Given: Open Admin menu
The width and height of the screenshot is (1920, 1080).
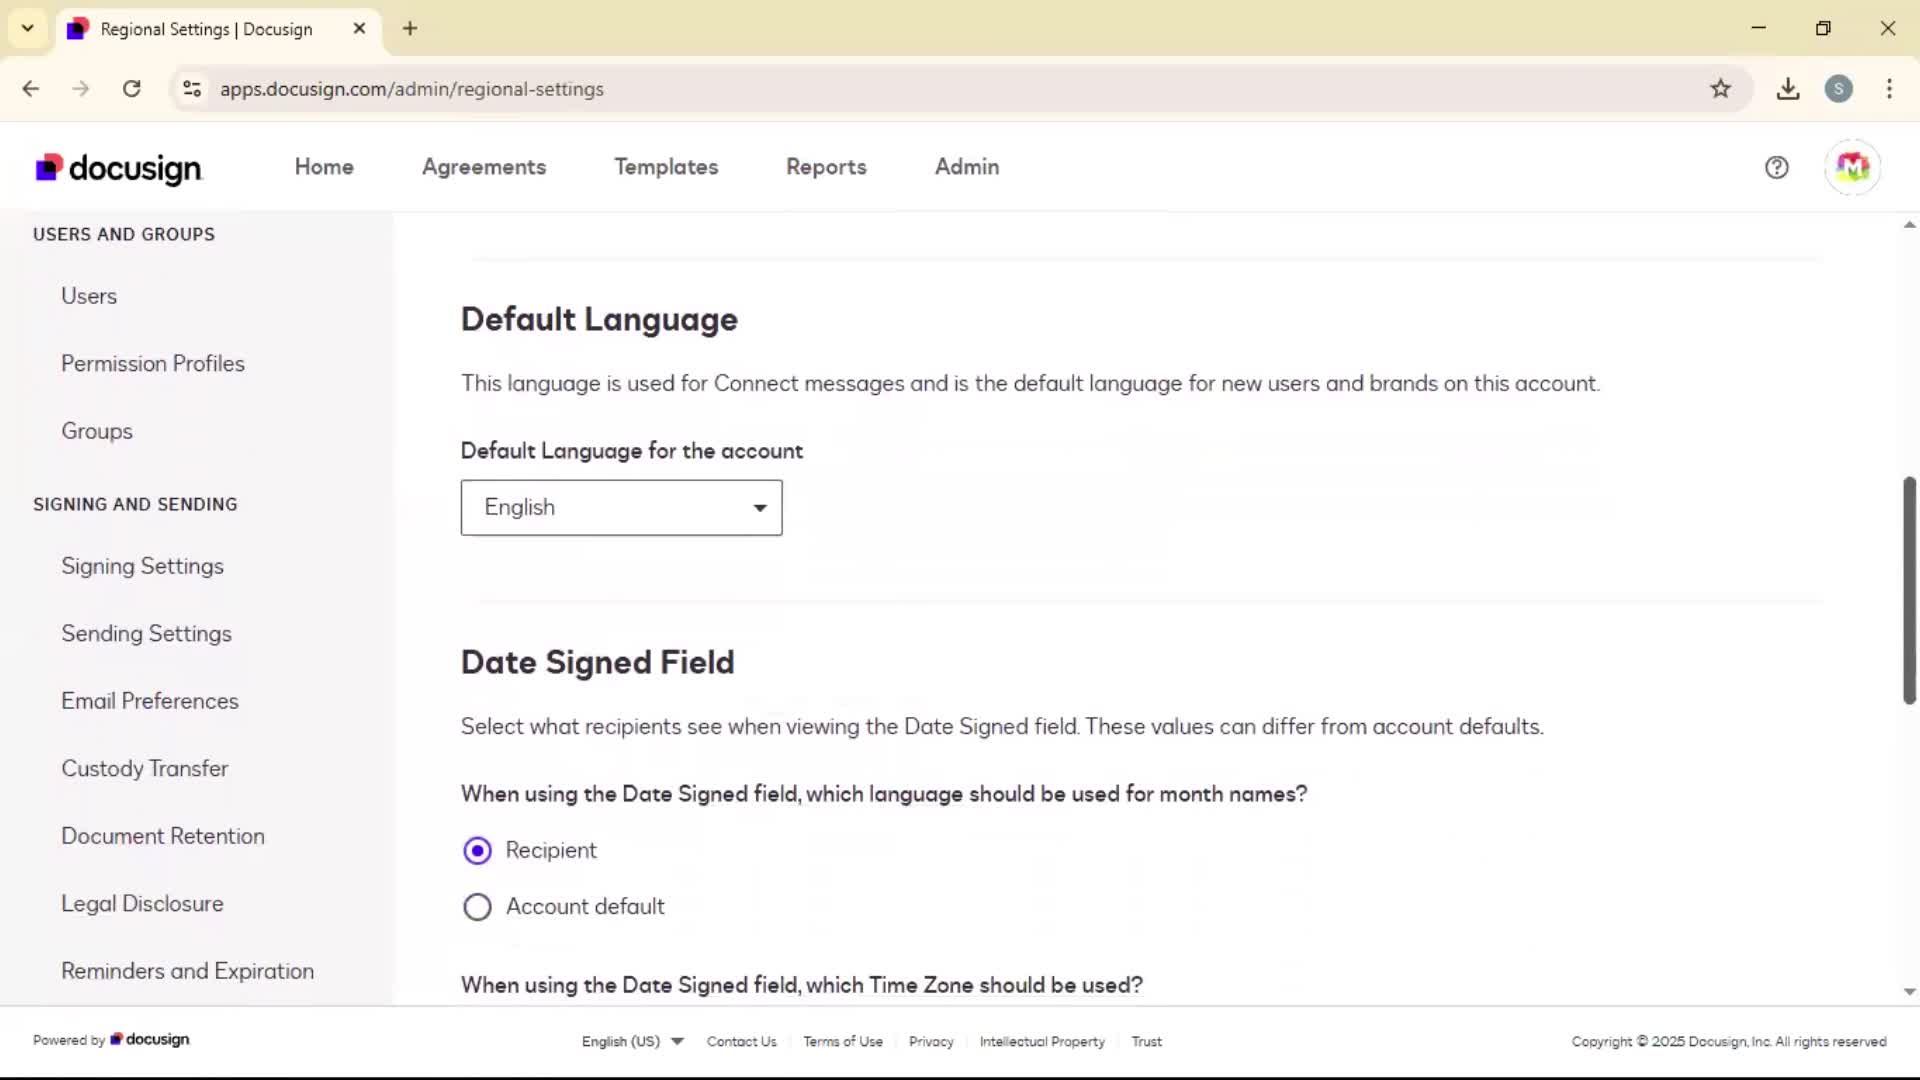Looking at the screenshot, I should (x=967, y=167).
